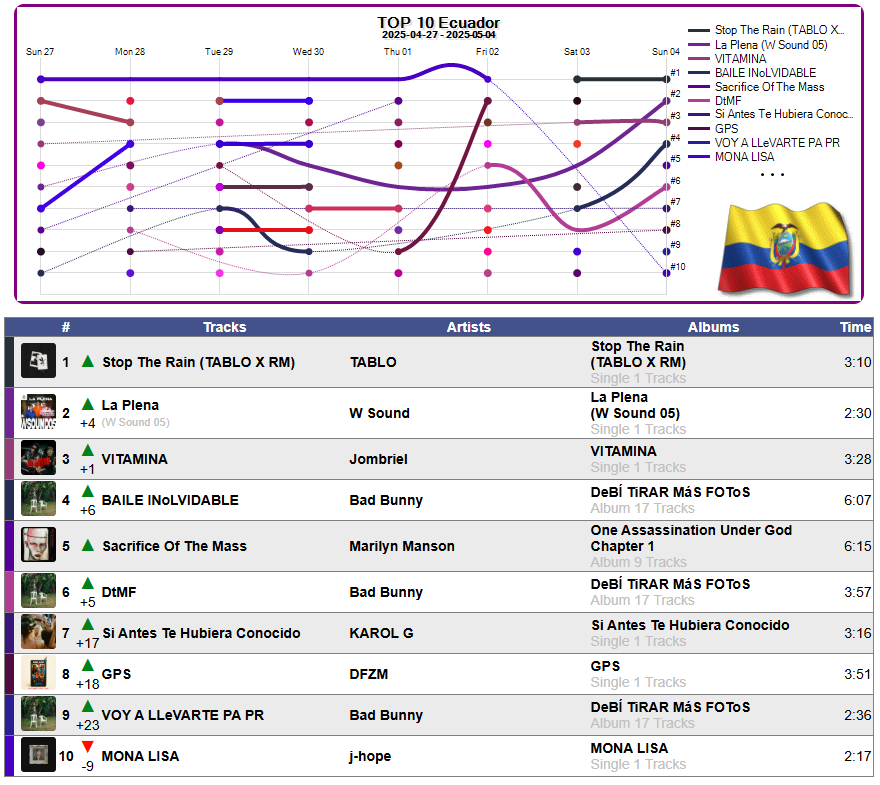Image resolution: width=880 pixels, height=785 pixels.
Task: Click the green up arrow beside DtMF
Action: coord(88,584)
